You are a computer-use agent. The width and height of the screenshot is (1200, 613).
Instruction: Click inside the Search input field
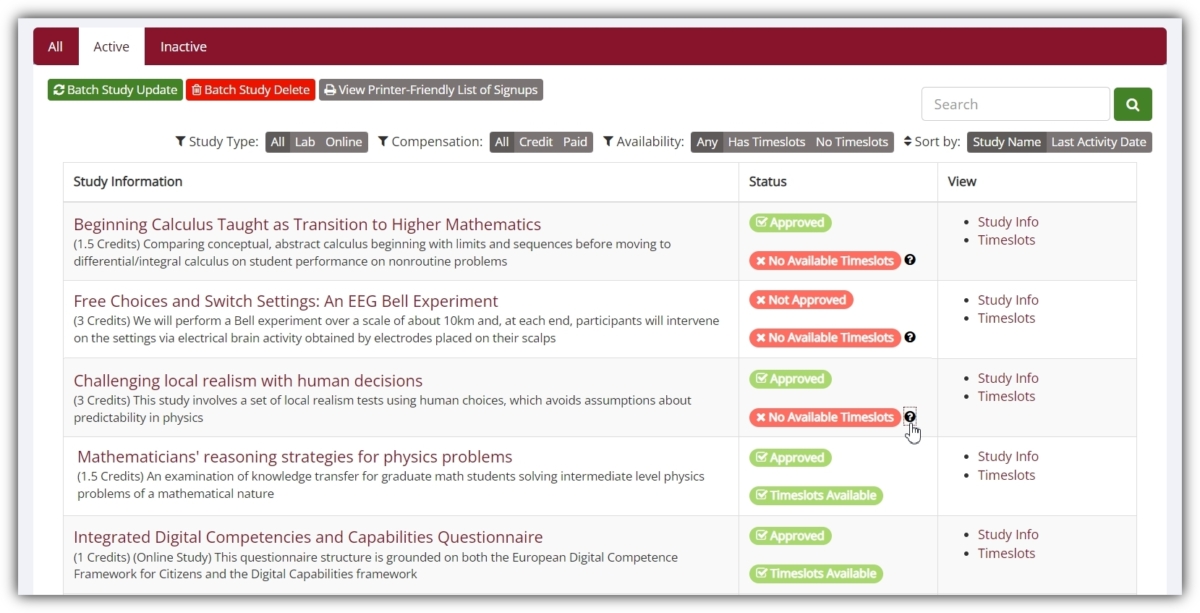point(1015,103)
